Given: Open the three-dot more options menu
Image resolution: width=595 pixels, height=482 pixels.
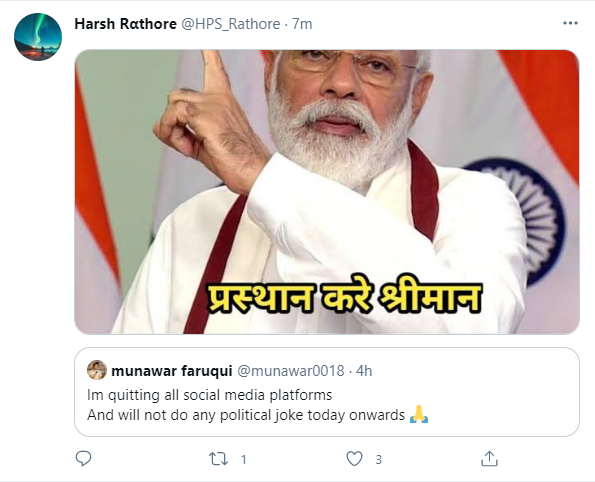Looking at the screenshot, I should tap(570, 24).
